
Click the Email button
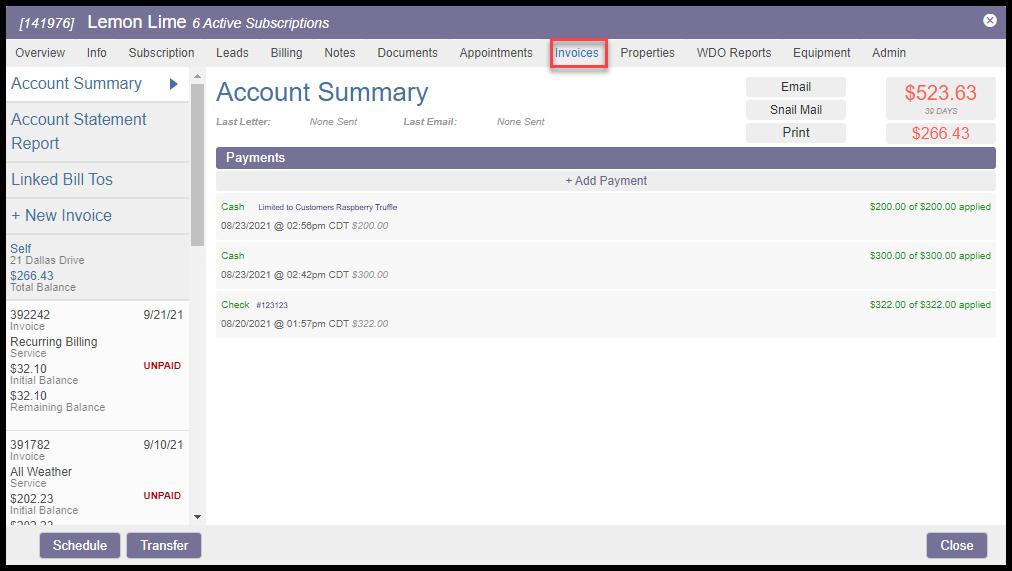tap(795, 87)
